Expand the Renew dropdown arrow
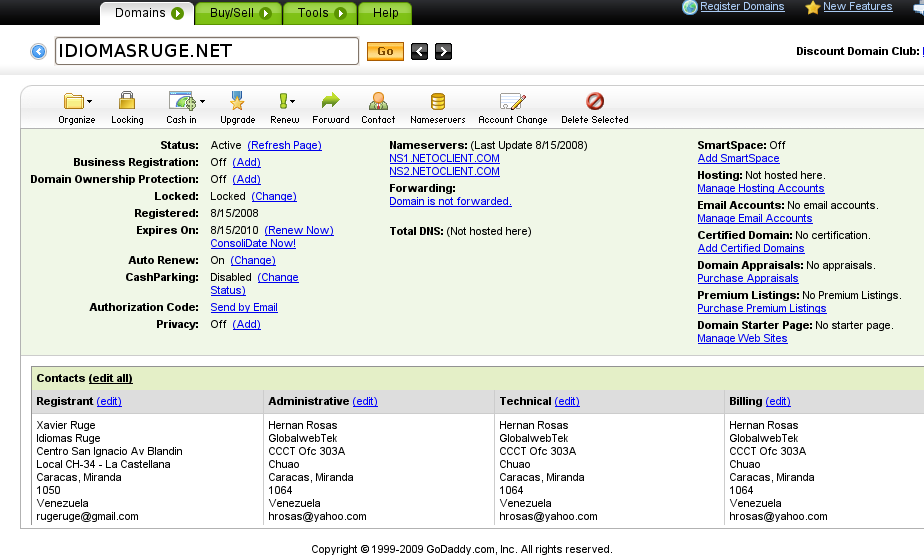 pyautogui.click(x=292, y=101)
